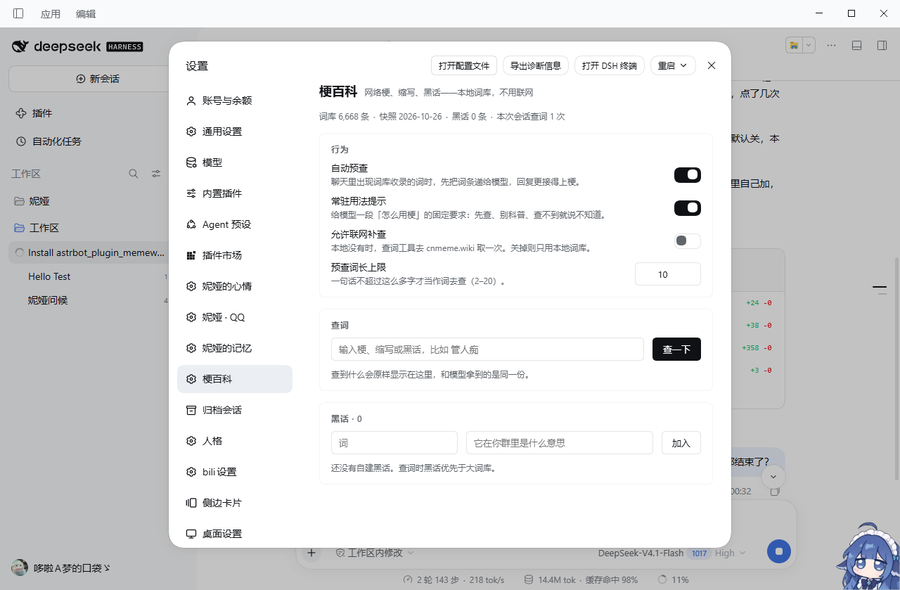Open the three-dot more options menu

click(831, 45)
